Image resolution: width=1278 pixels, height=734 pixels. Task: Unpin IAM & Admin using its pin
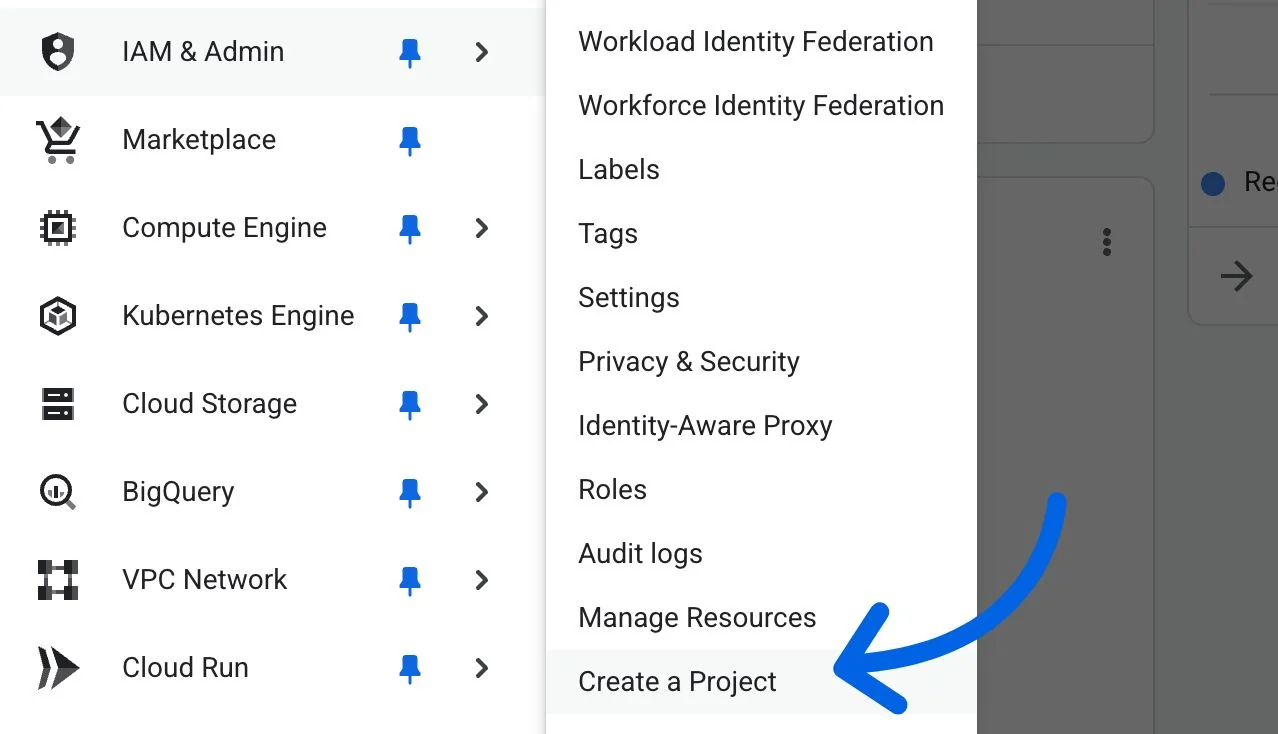pos(409,53)
